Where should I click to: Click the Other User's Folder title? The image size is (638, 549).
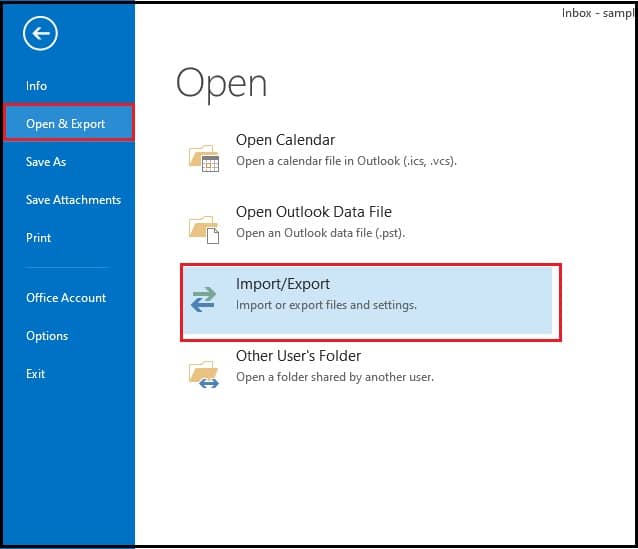click(x=298, y=356)
